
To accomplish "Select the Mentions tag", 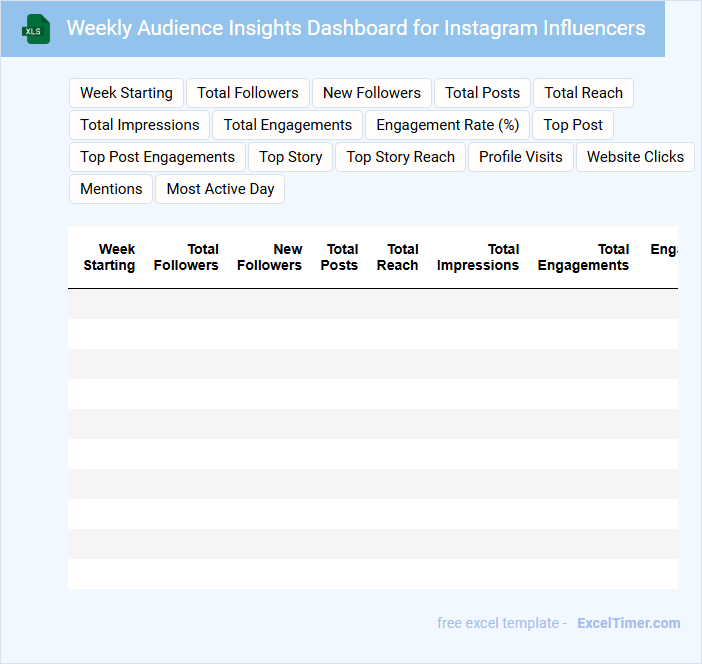I will 111,189.
